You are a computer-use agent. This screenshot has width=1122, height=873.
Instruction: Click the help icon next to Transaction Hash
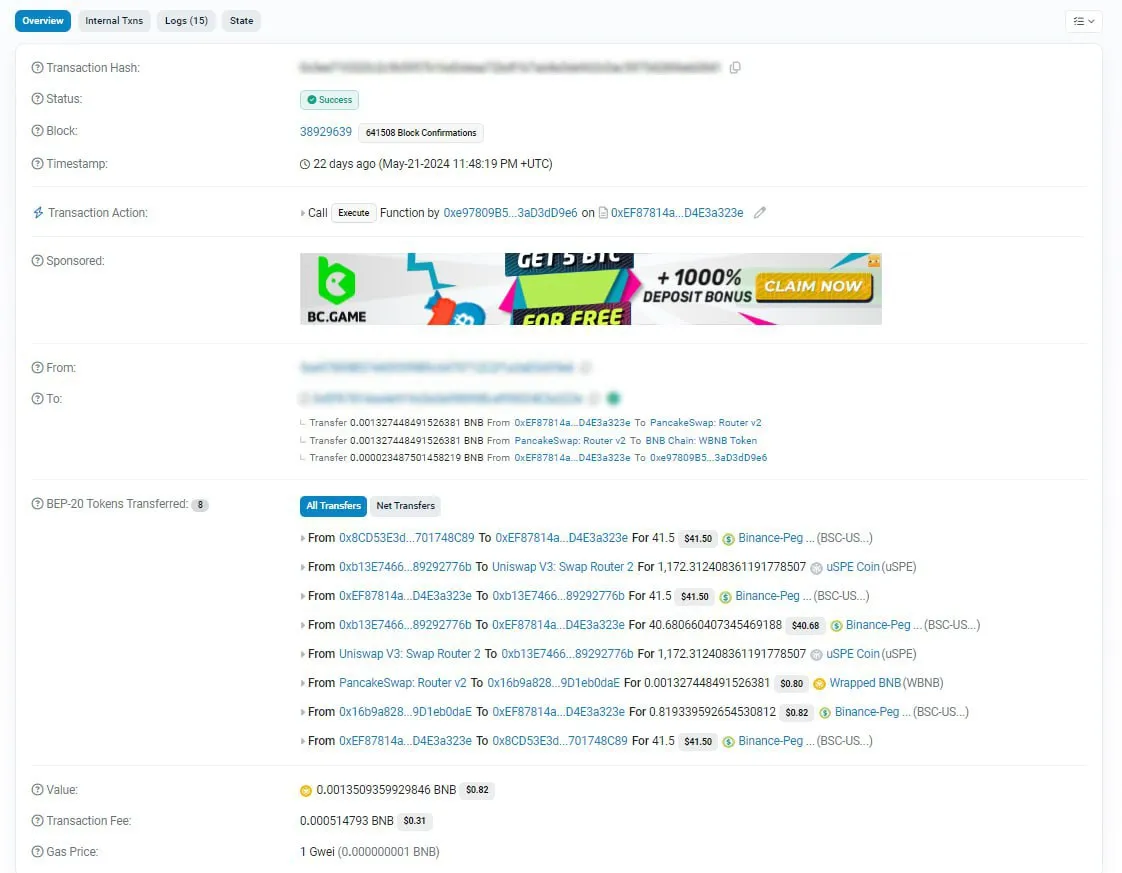click(37, 68)
